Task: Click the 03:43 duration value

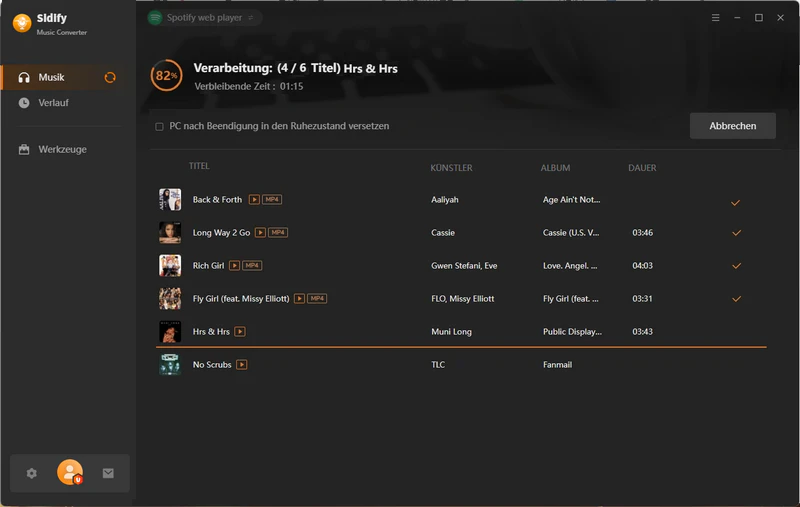Action: tap(642, 332)
